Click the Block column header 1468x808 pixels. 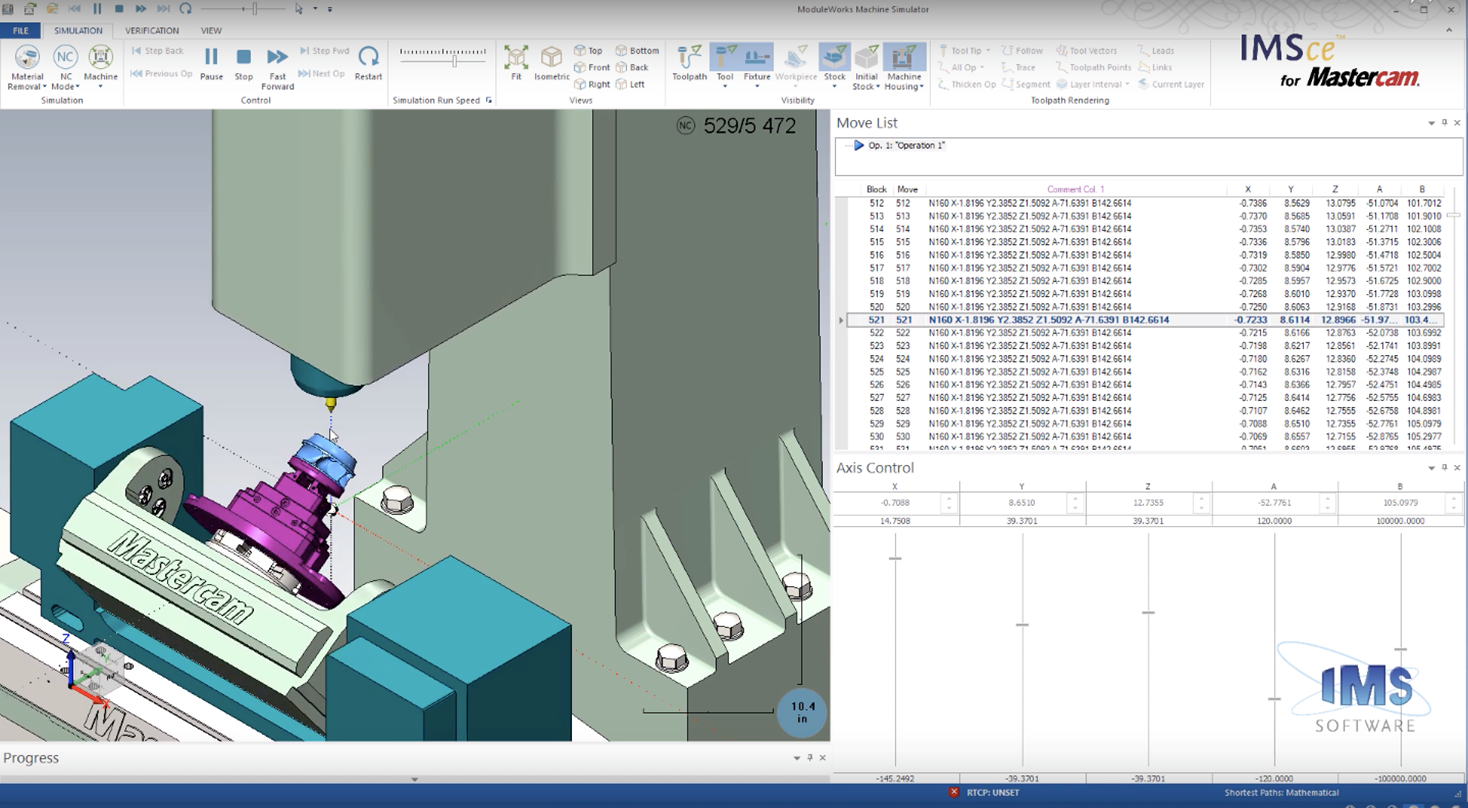pos(876,189)
